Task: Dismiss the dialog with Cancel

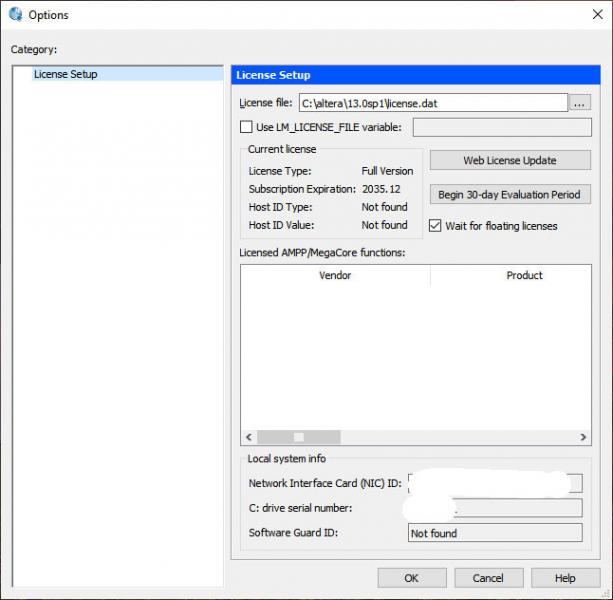Action: tap(488, 578)
